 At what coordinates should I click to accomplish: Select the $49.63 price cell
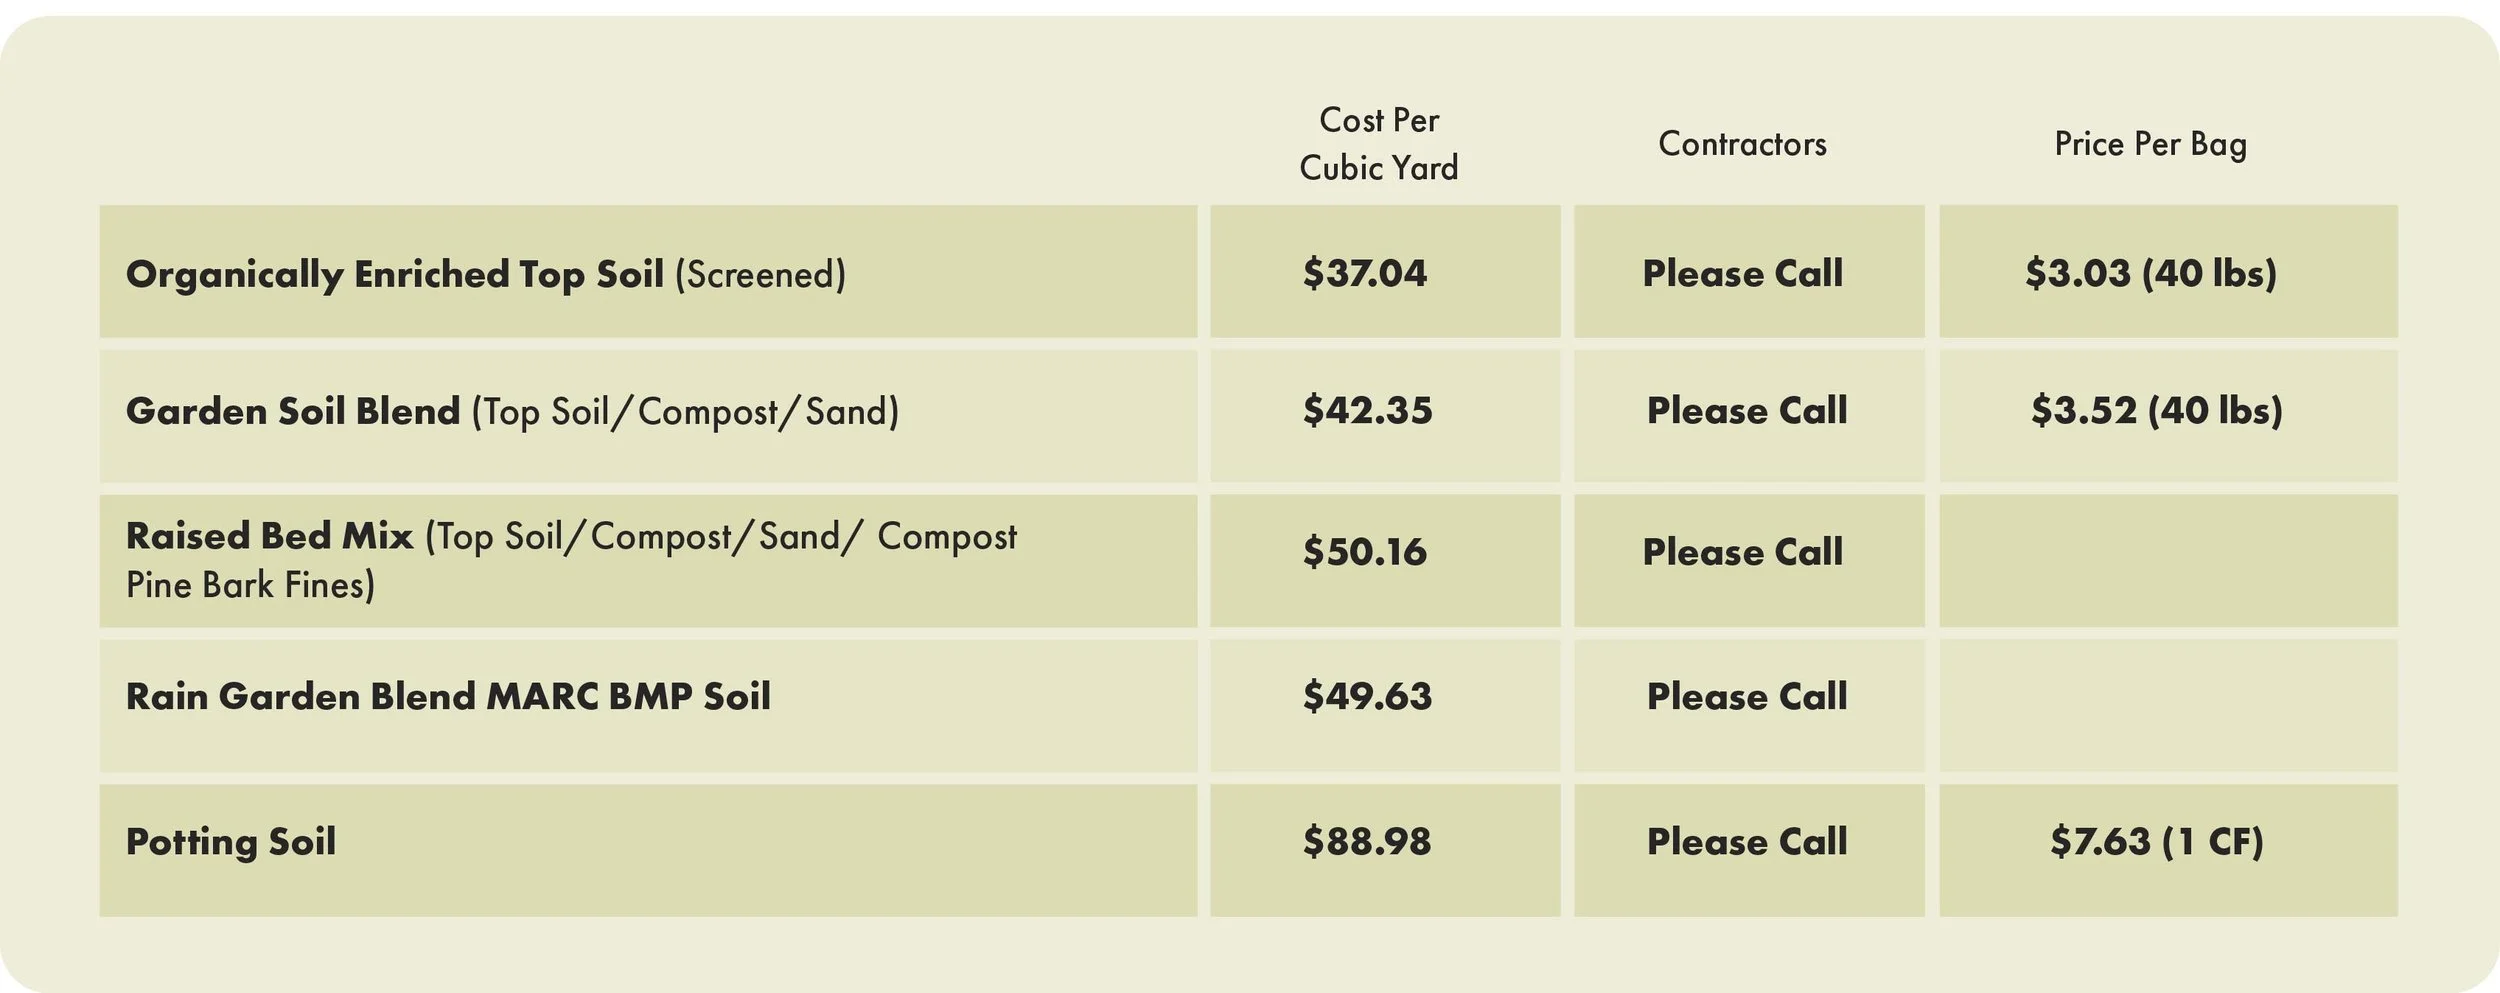pos(1367,696)
